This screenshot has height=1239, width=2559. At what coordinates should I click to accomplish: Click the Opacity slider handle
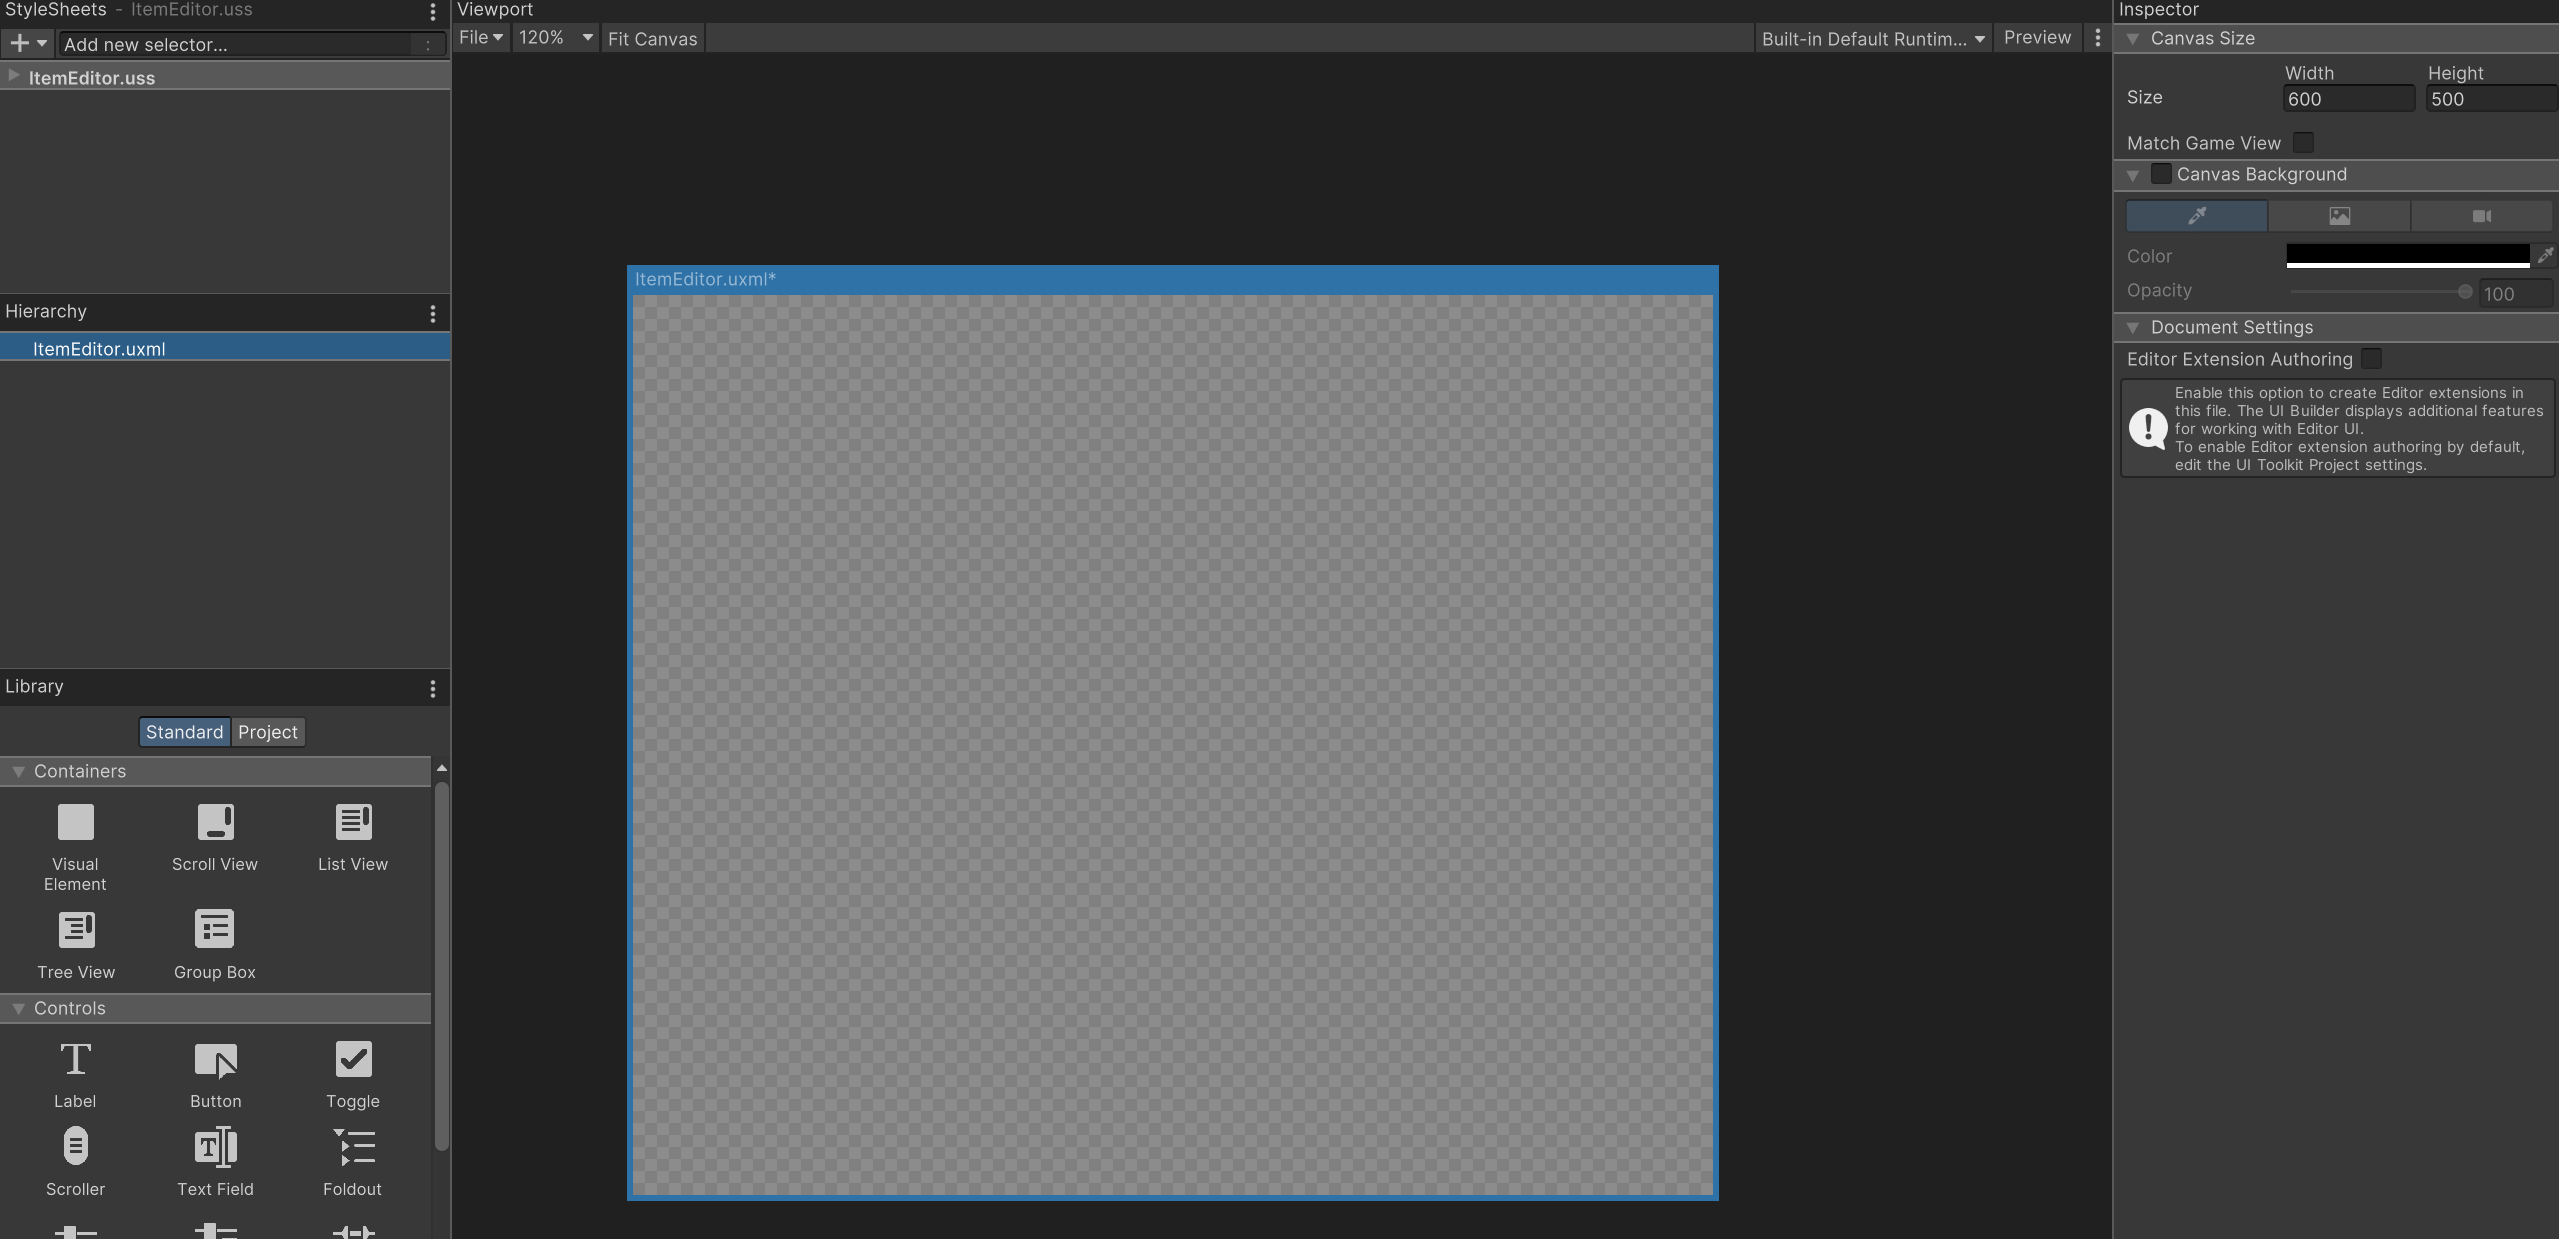coord(2465,292)
